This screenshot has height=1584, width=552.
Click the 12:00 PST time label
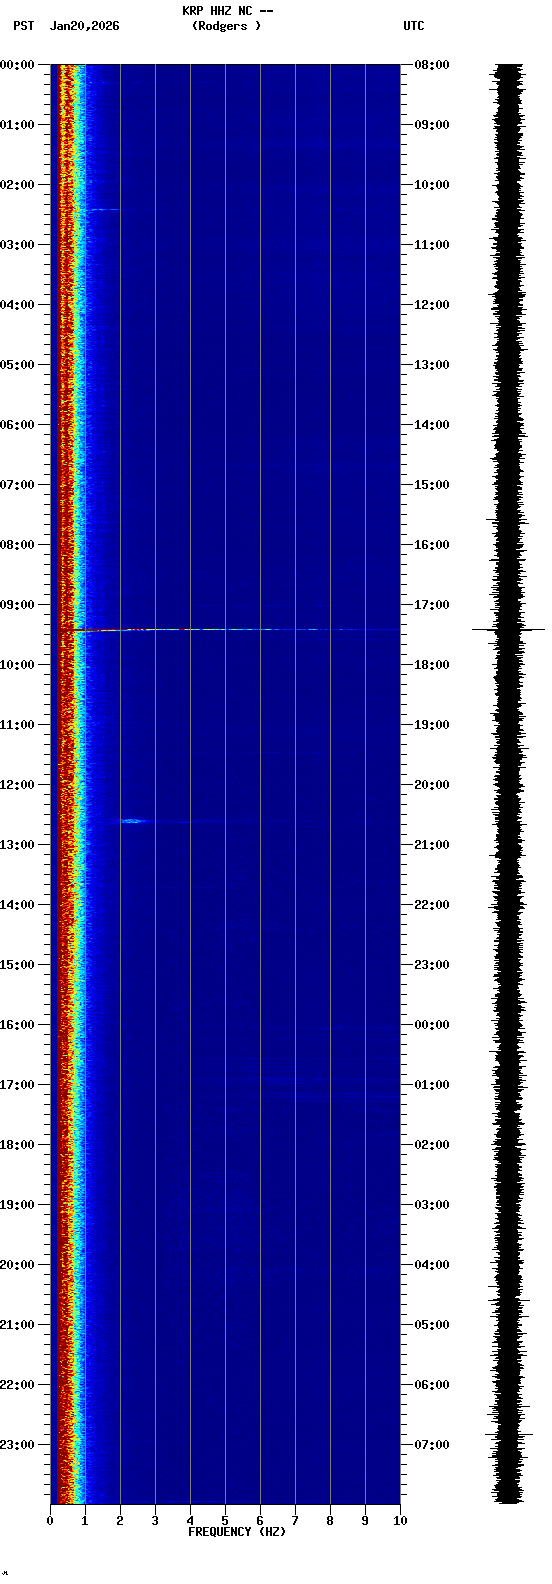(17, 785)
